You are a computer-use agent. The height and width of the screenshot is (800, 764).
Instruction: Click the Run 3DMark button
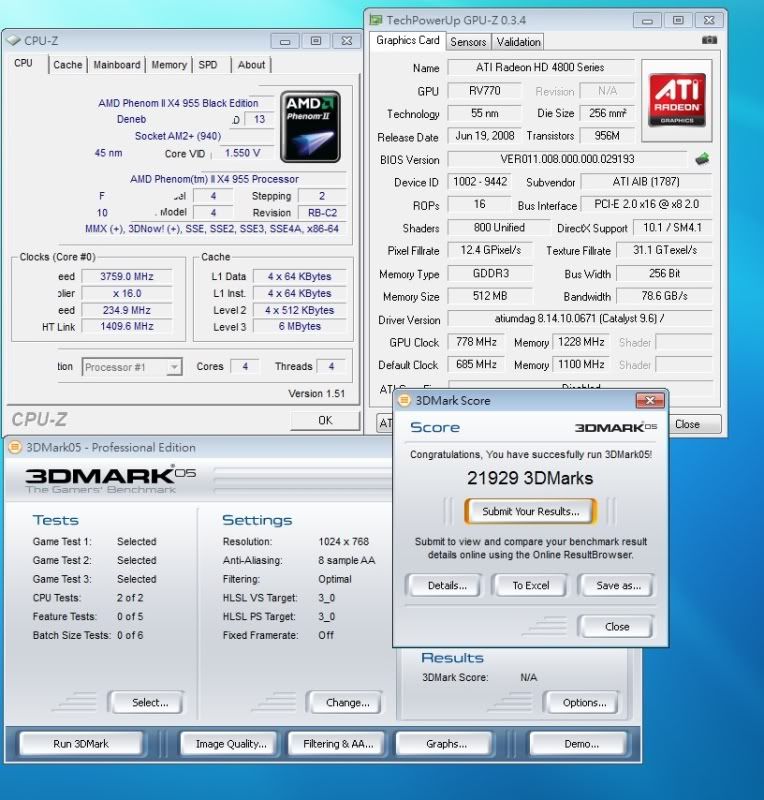click(81, 744)
